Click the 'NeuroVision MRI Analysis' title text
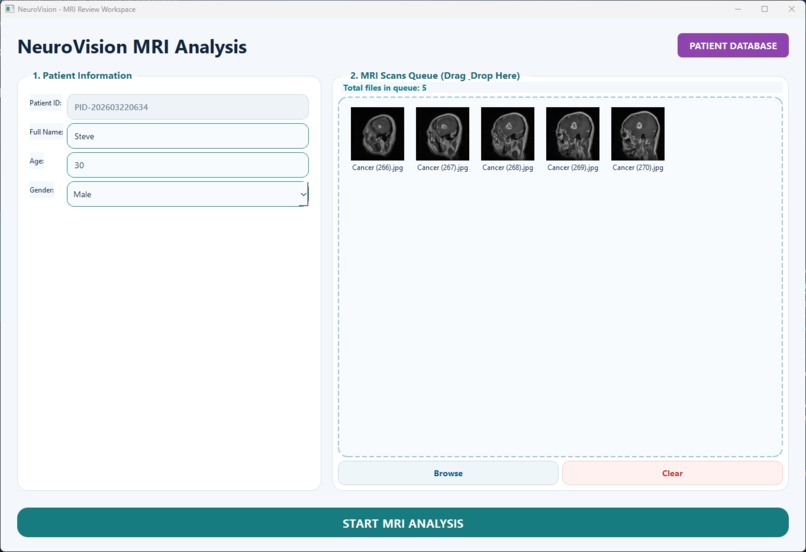Screen dimensions: 806x552 (132, 47)
